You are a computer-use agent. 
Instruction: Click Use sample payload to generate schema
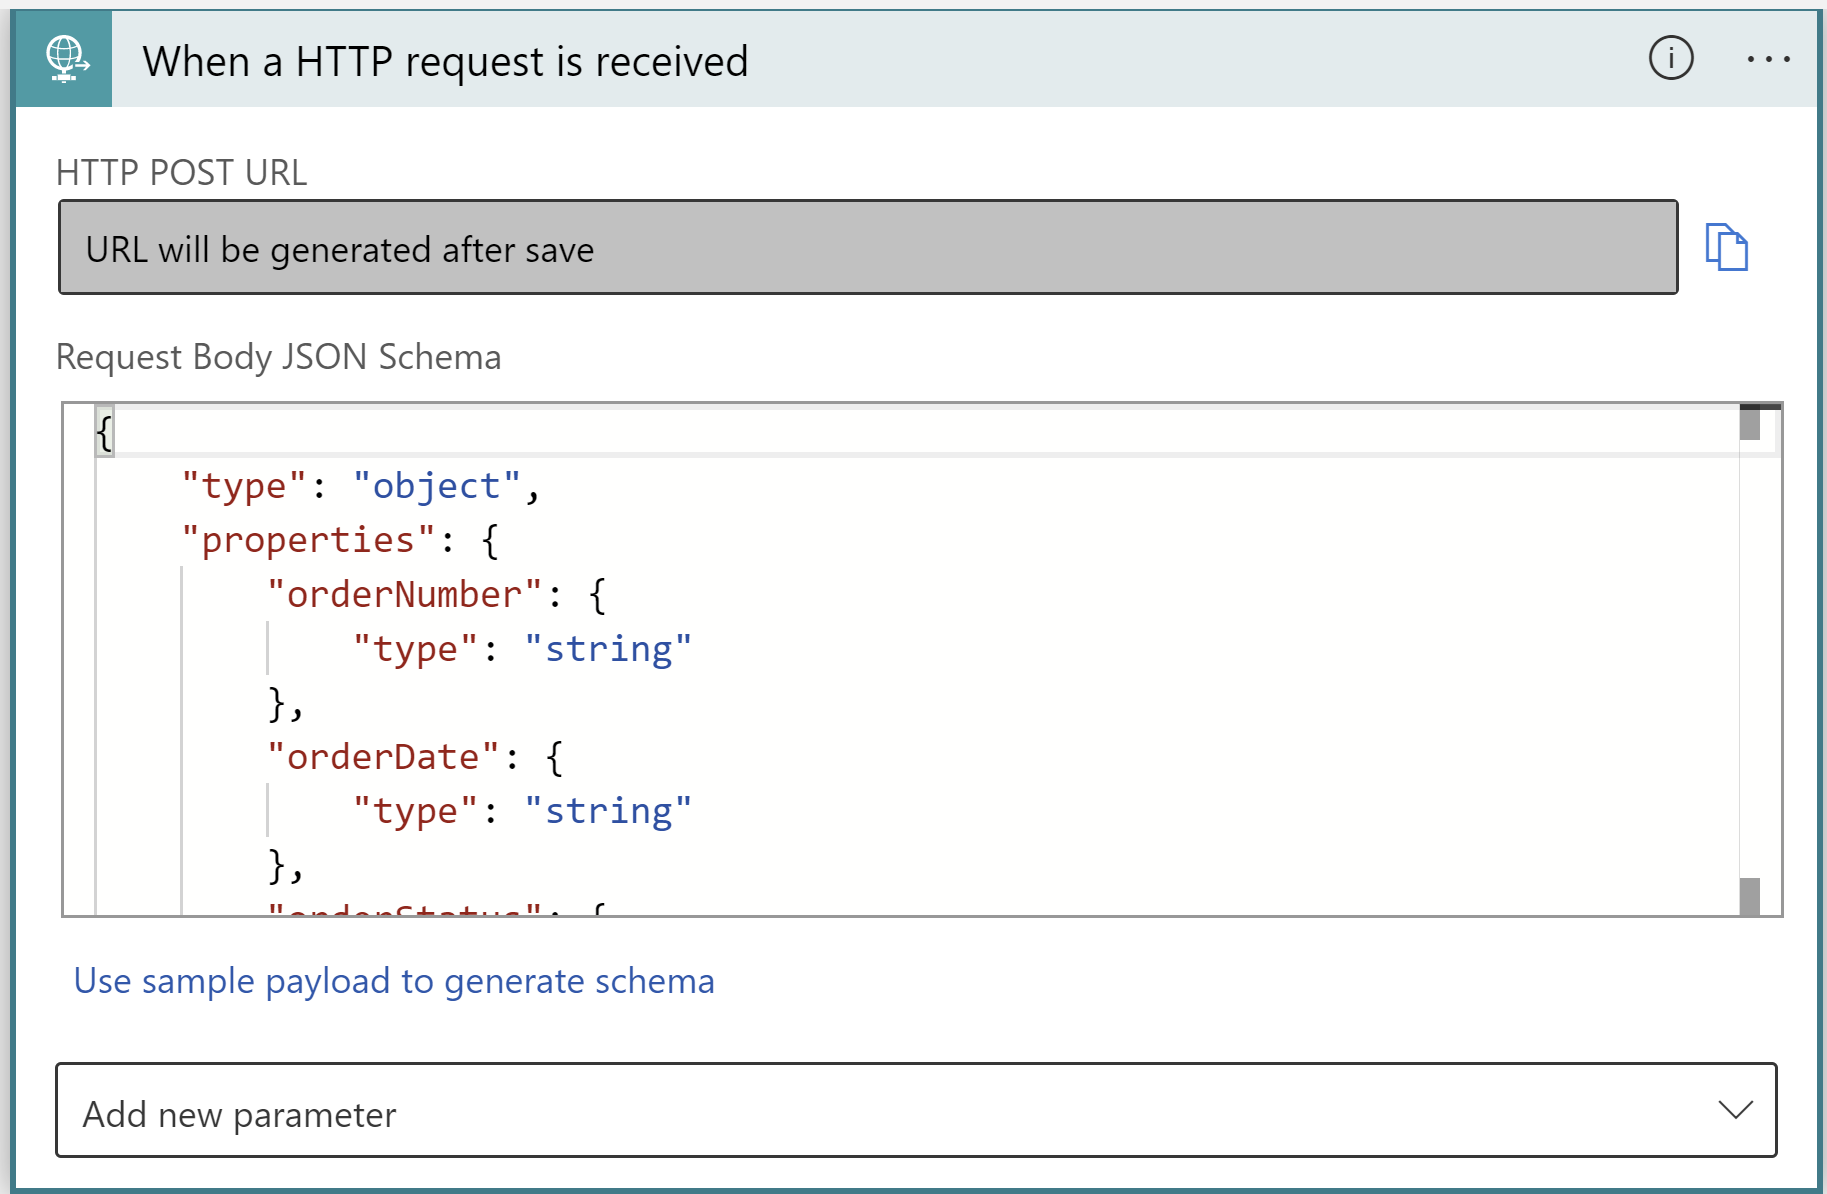point(394,981)
